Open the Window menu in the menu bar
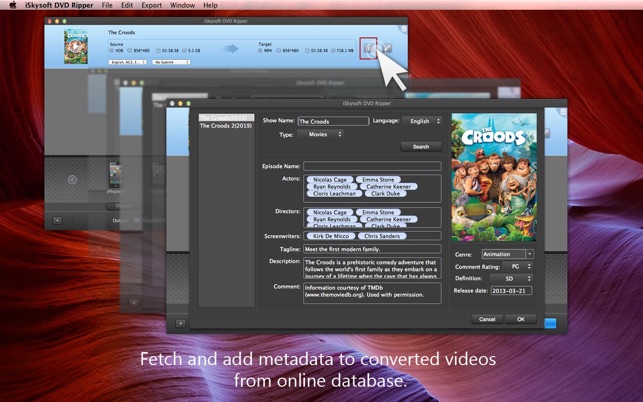643x402 pixels. (182, 5)
